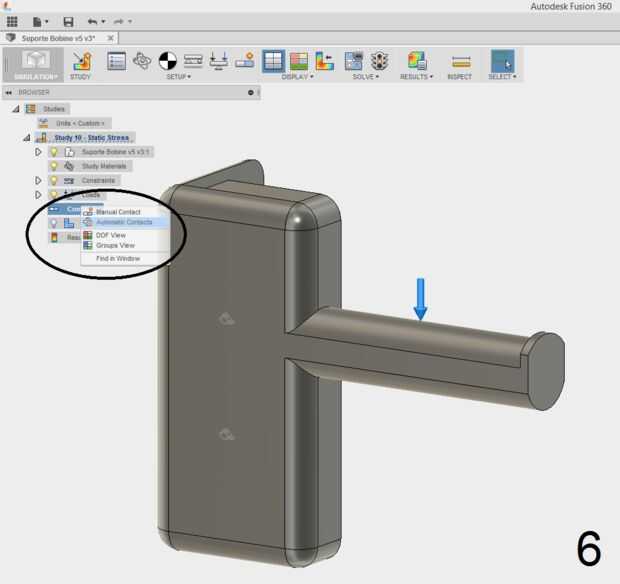The image size is (620, 584).
Task: Show the DOF view icon
Action: (x=299, y=61)
